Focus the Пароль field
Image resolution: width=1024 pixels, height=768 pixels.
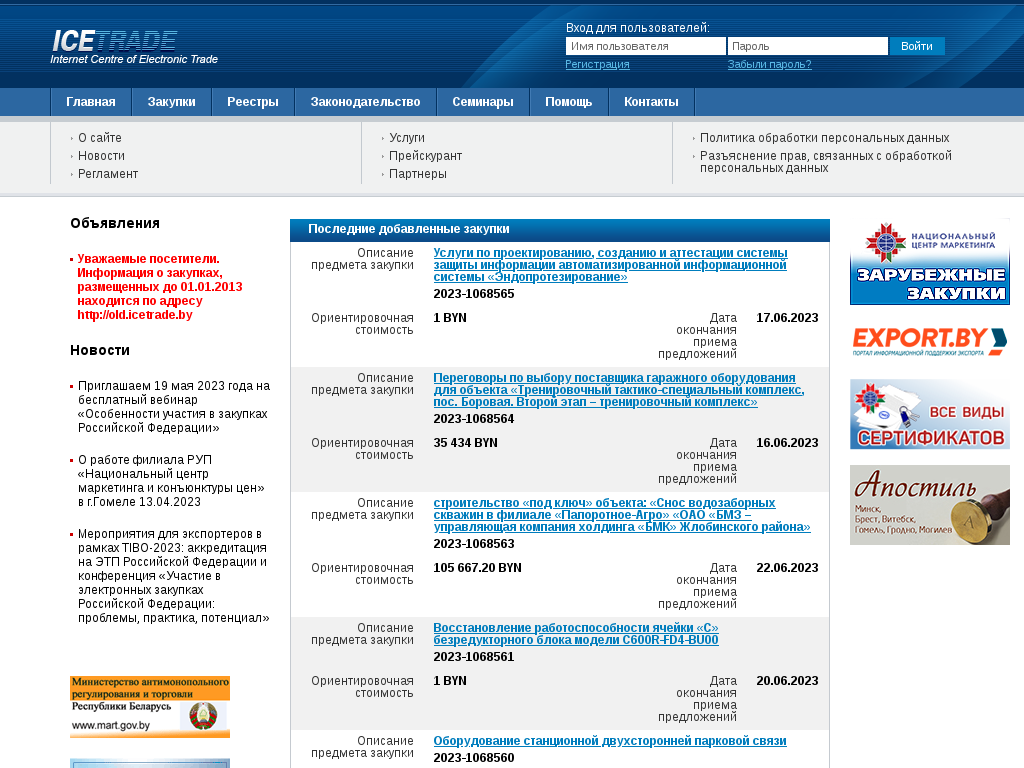pos(807,46)
